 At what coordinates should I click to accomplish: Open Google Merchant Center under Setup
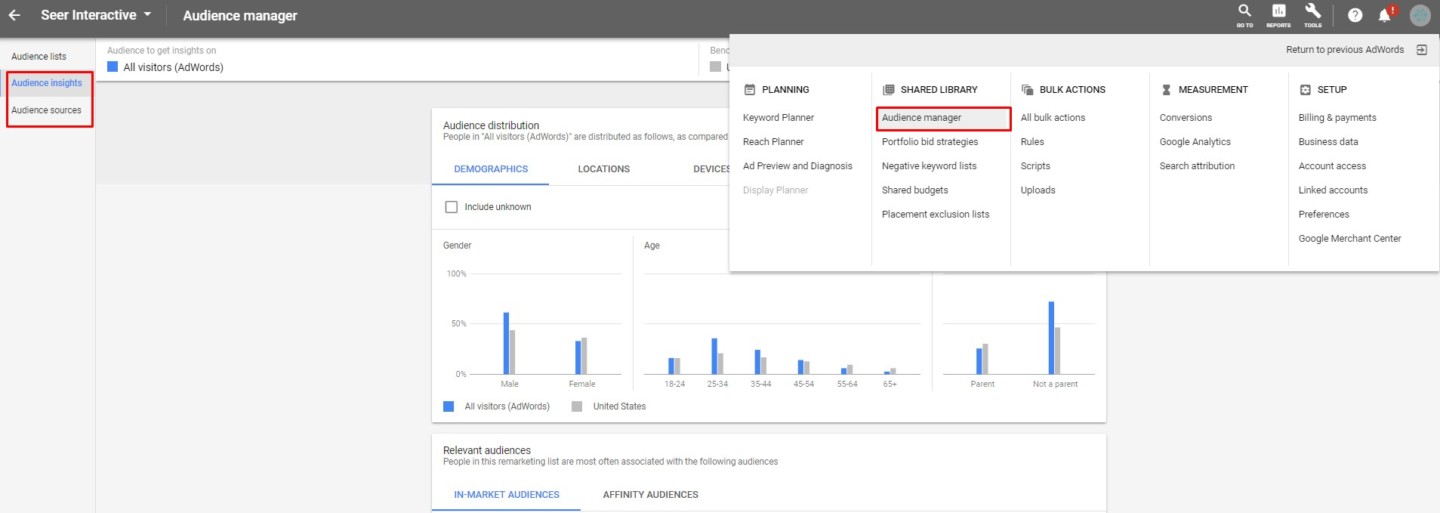pyautogui.click(x=1349, y=239)
